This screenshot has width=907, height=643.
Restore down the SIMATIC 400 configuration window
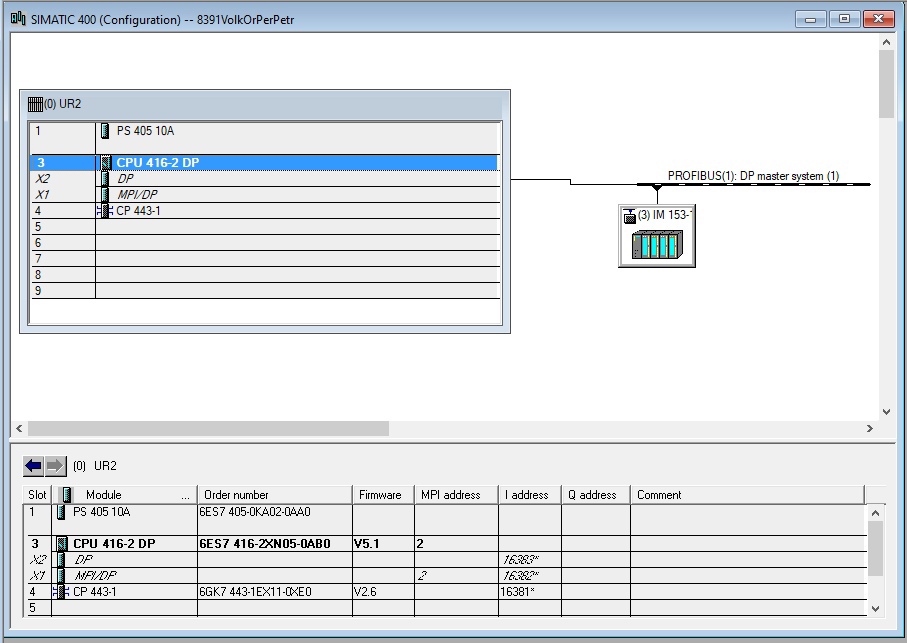pos(844,19)
